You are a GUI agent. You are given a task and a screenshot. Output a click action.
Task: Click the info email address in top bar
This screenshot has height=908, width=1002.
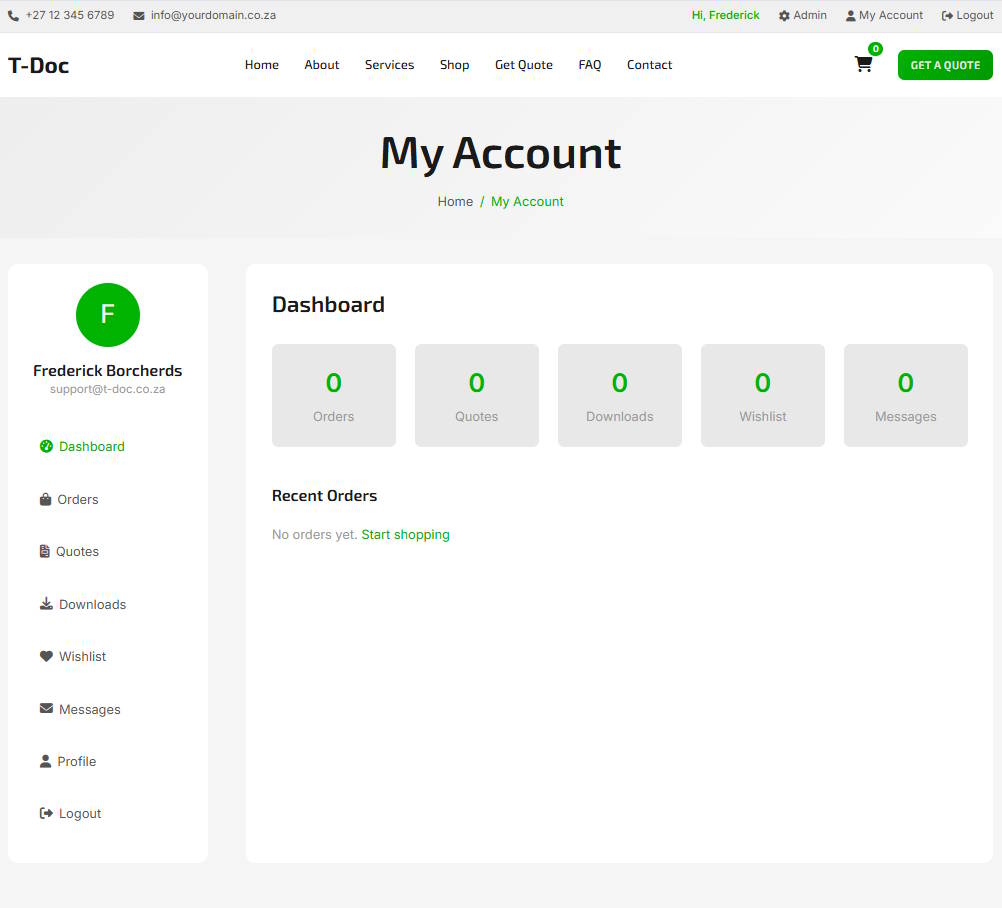coord(212,16)
